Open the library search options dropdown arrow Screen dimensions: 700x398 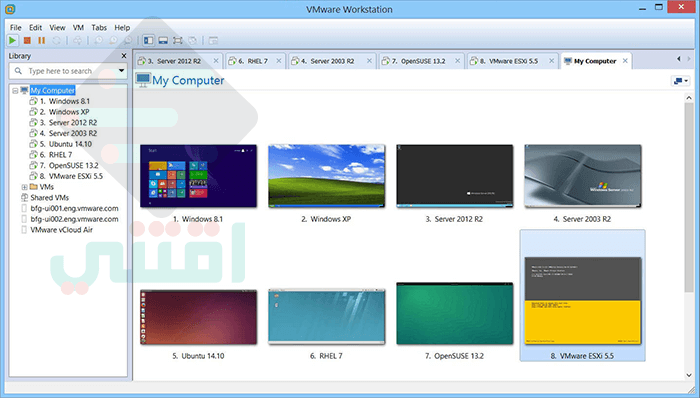121,71
